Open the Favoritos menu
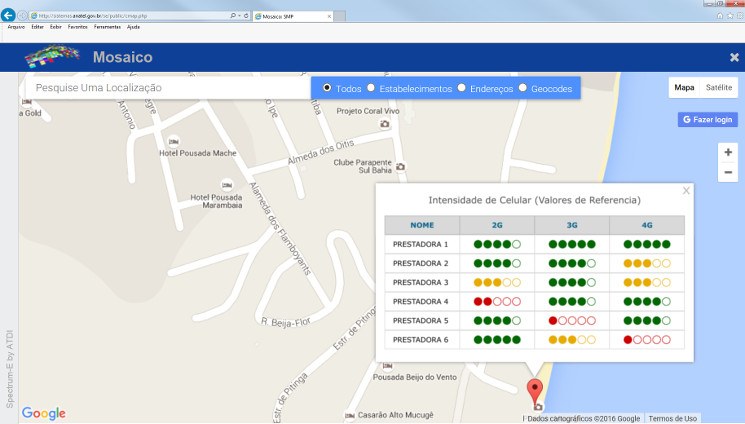745x424 pixels. click(x=77, y=27)
